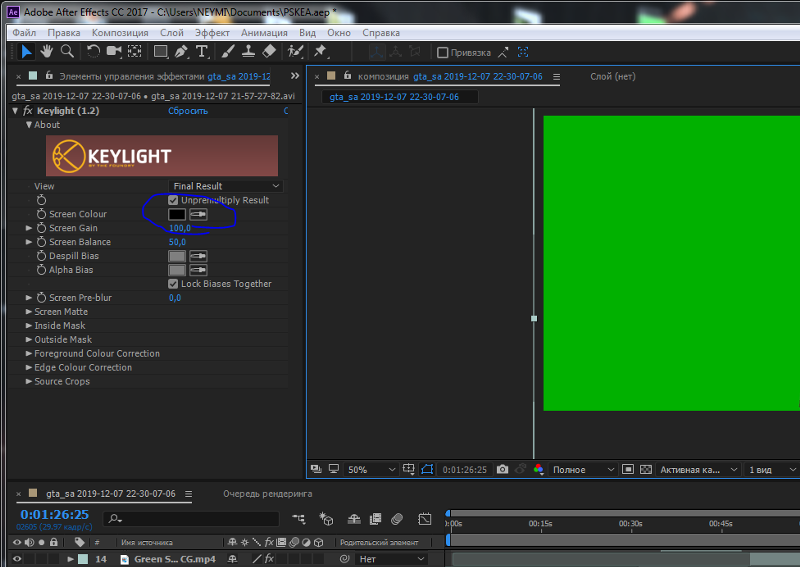Expand the Screen Matte group
This screenshot has height=567, width=800.
29,311
